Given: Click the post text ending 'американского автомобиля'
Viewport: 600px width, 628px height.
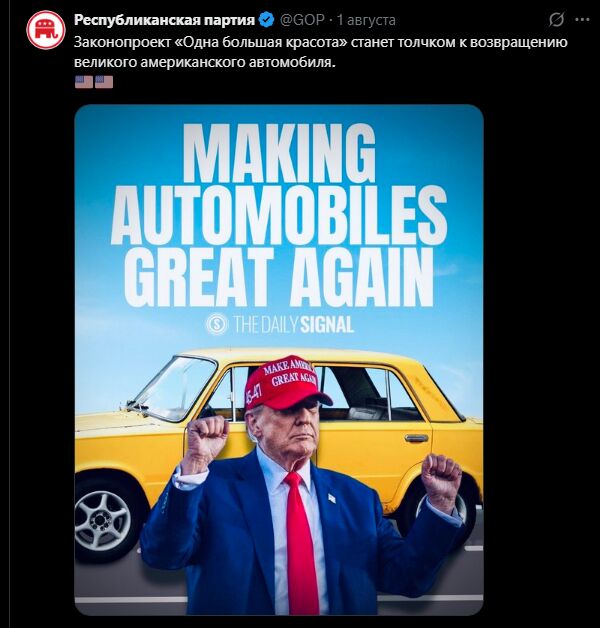Looking at the screenshot, I should (x=204, y=63).
